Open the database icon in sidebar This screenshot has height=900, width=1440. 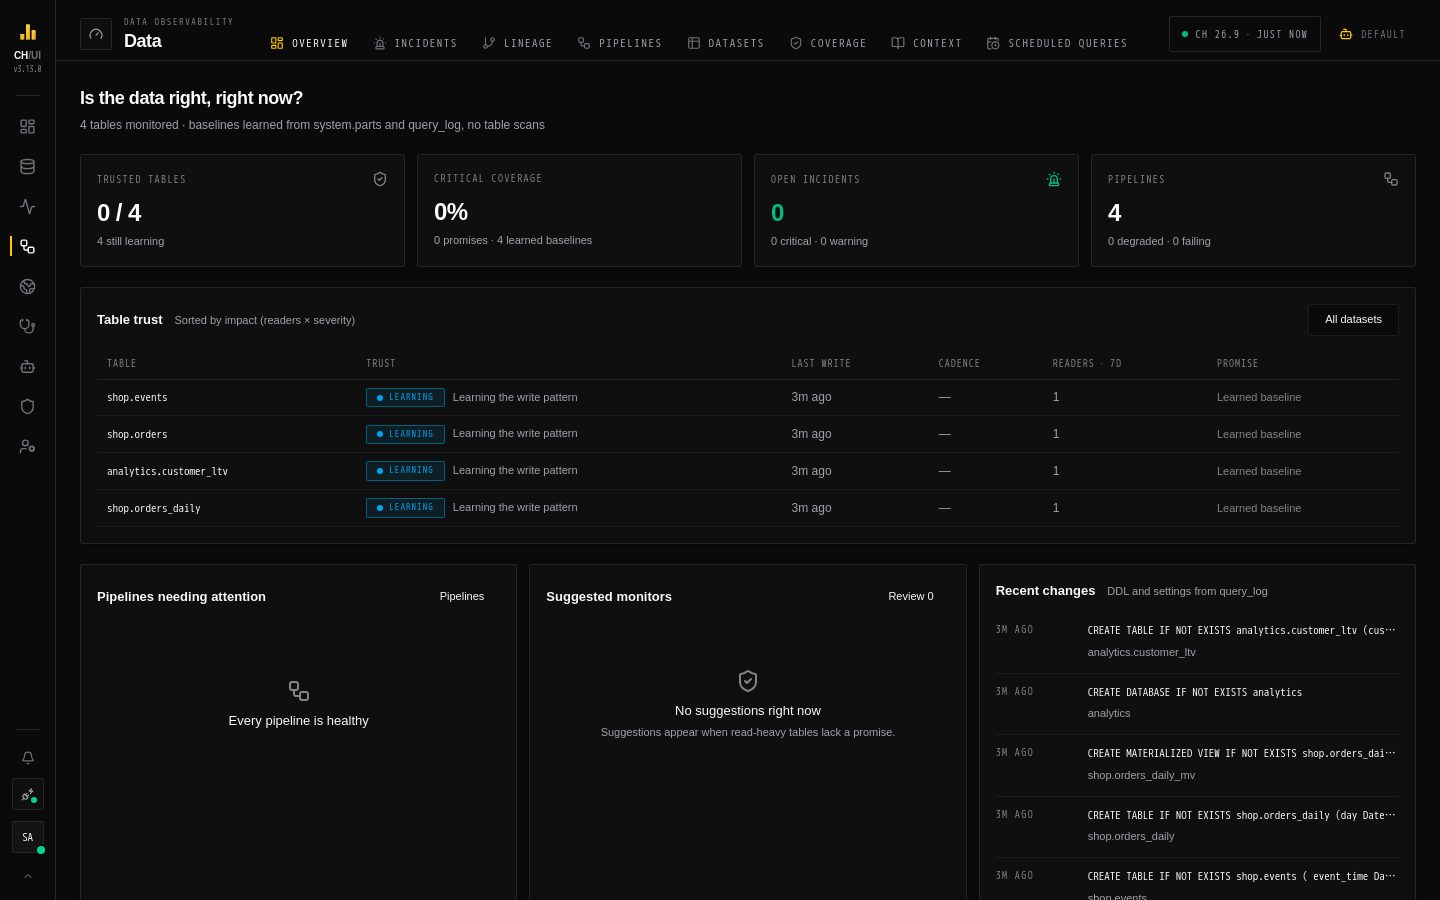click(x=28, y=167)
